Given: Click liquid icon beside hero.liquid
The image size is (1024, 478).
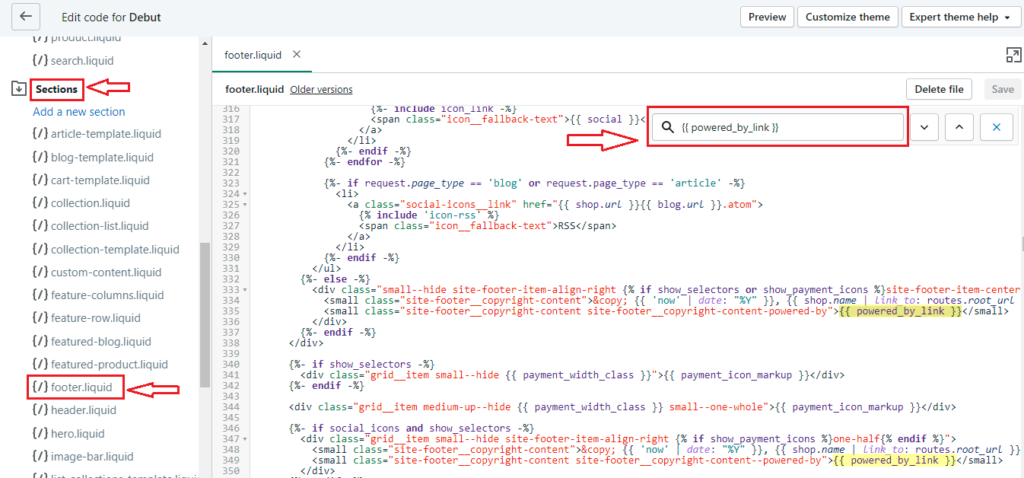Looking at the screenshot, I should coord(40,434).
